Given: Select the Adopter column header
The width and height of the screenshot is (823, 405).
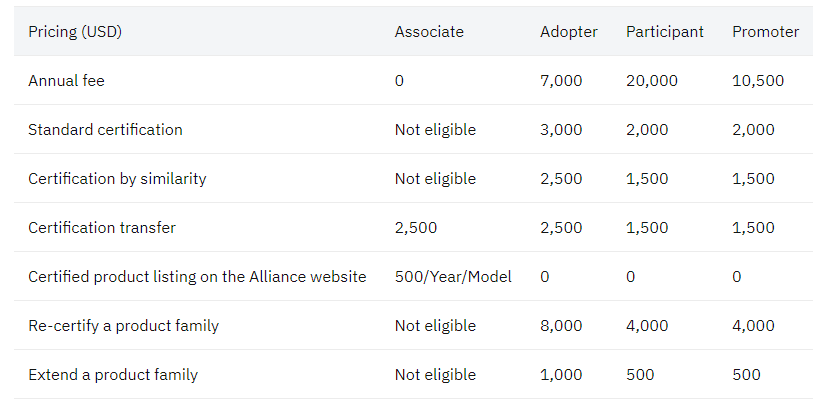Looking at the screenshot, I should 568,32.
